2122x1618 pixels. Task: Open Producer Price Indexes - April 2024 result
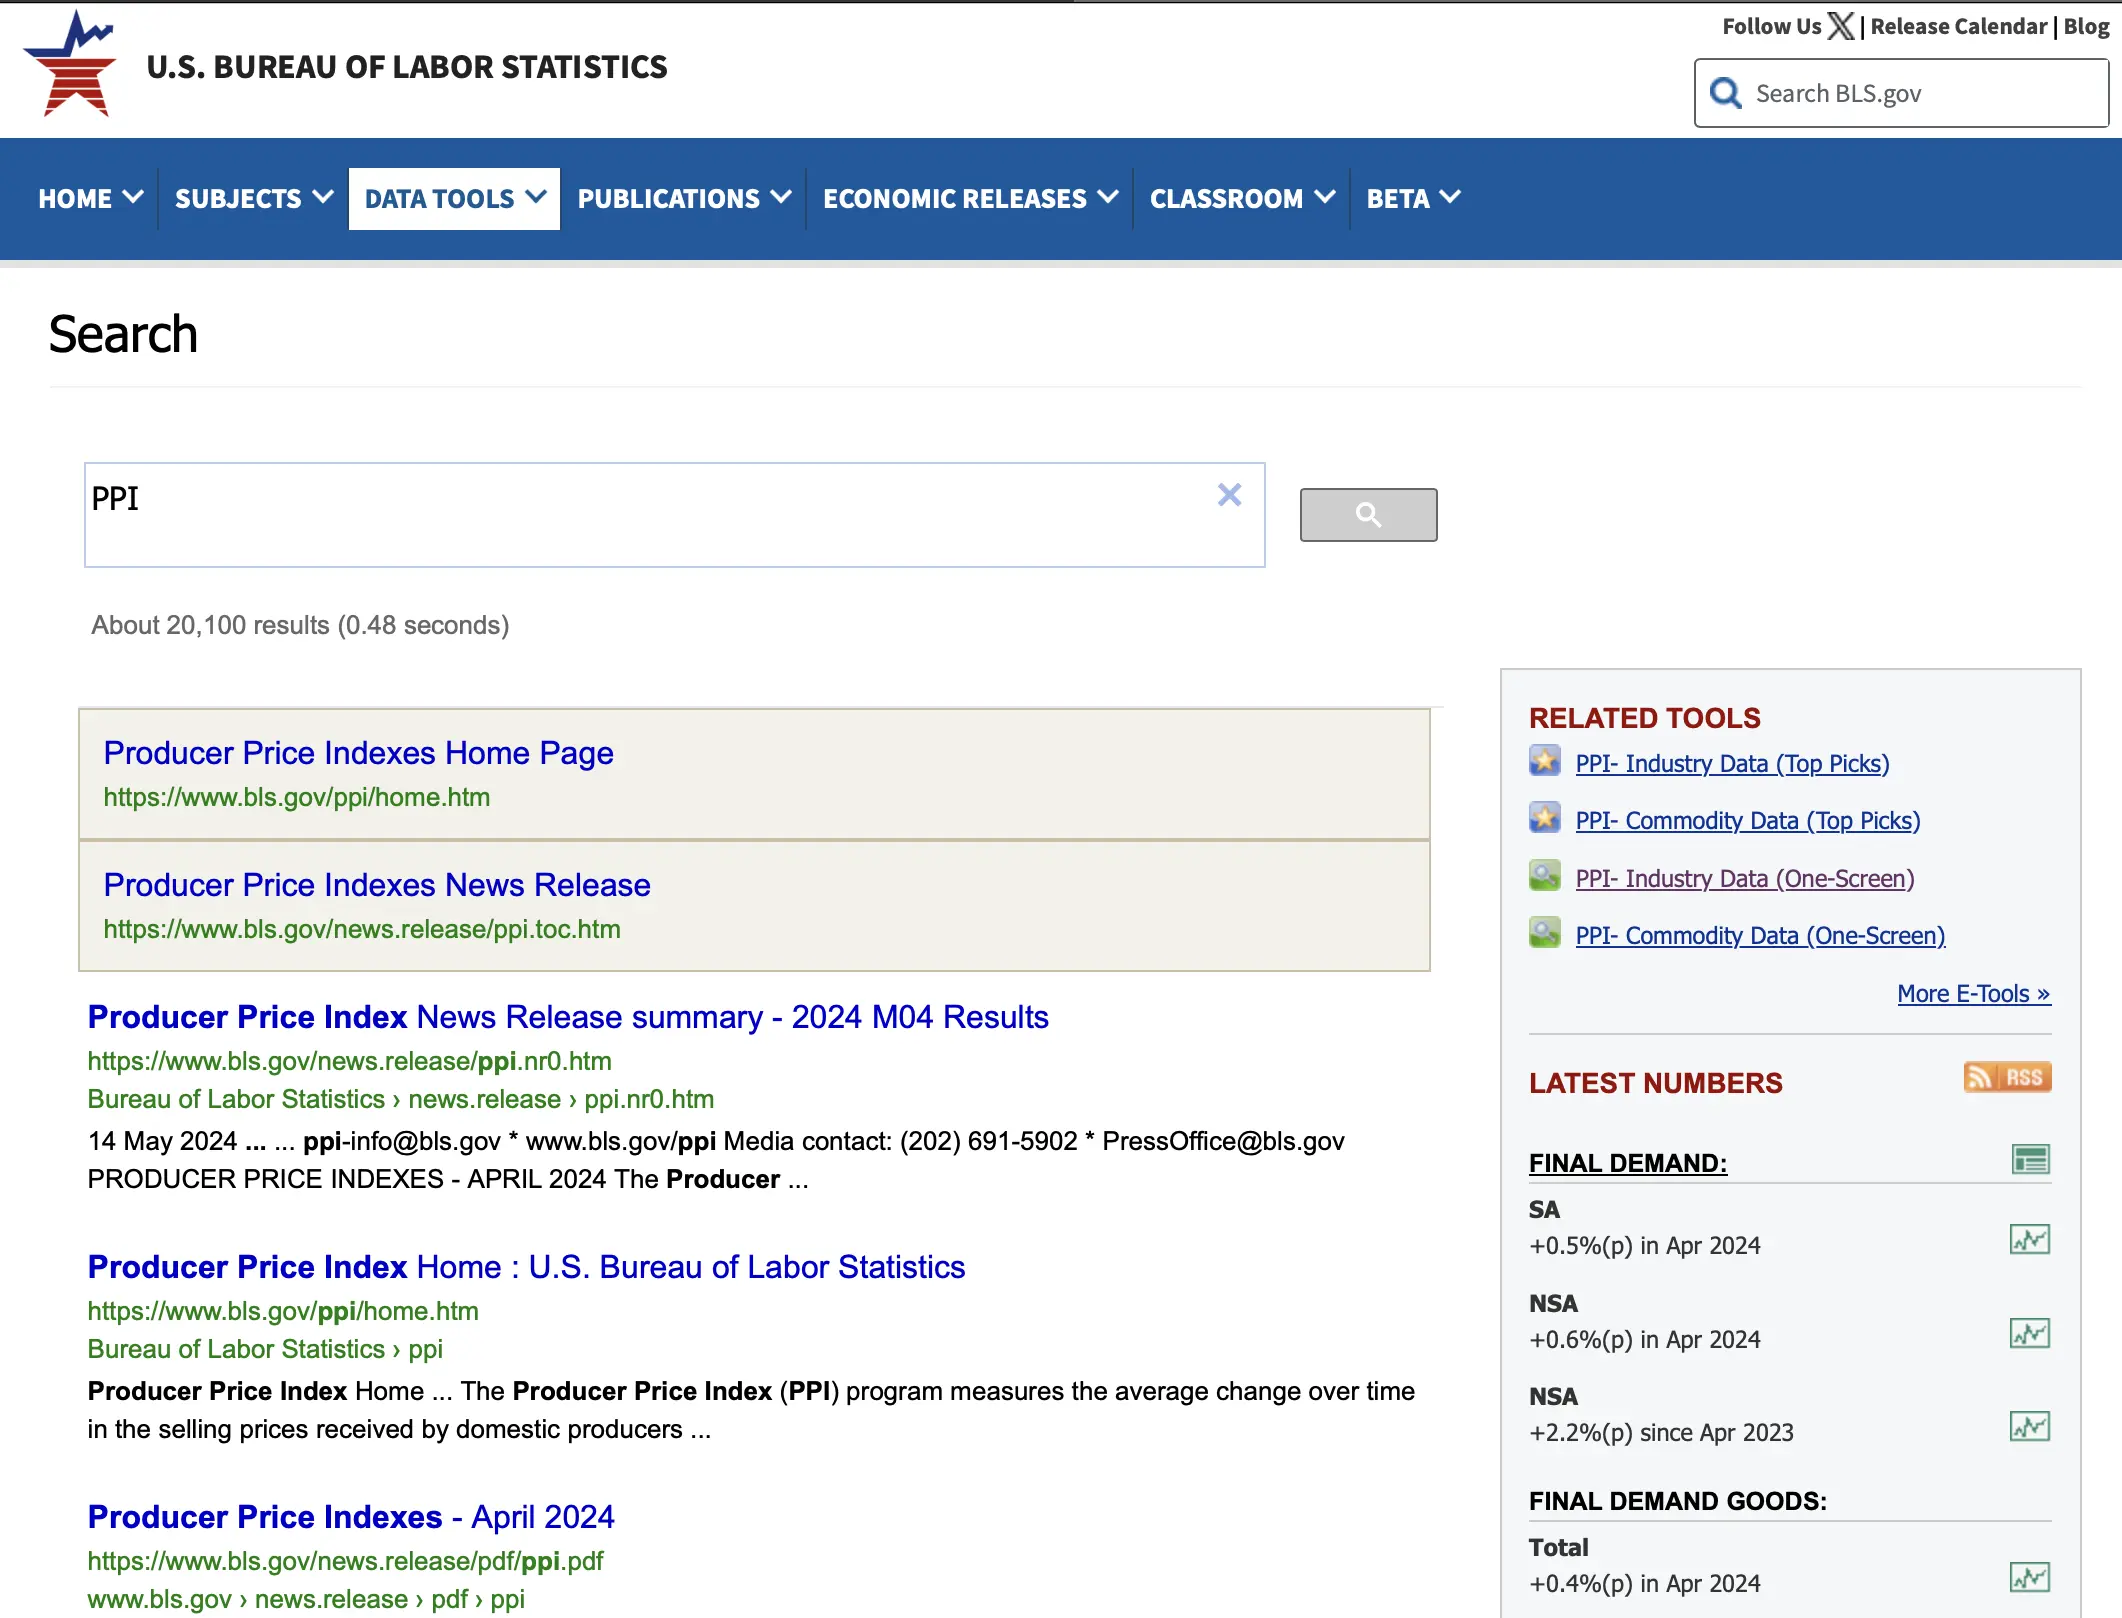[351, 1517]
